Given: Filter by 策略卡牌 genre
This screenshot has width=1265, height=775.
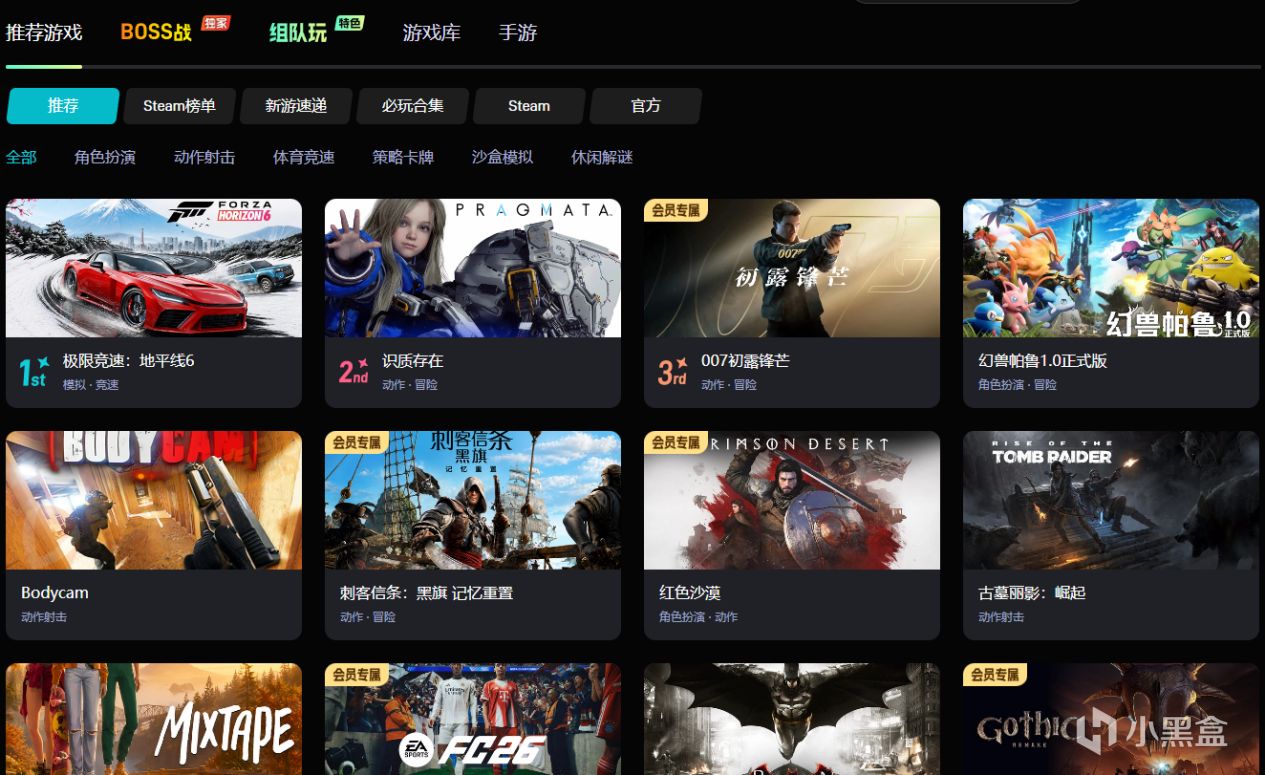Looking at the screenshot, I should pyautogui.click(x=403, y=157).
